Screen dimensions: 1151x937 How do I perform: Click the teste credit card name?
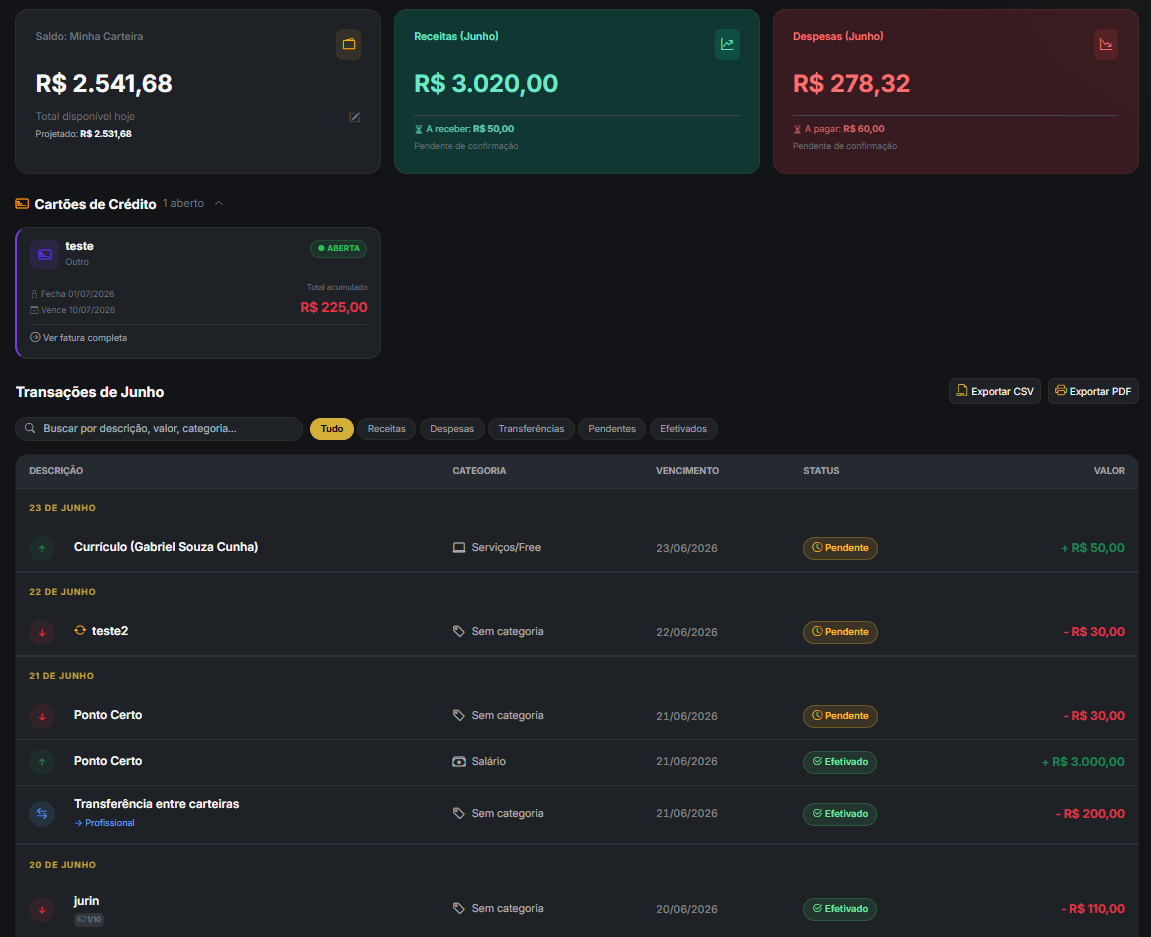point(79,246)
